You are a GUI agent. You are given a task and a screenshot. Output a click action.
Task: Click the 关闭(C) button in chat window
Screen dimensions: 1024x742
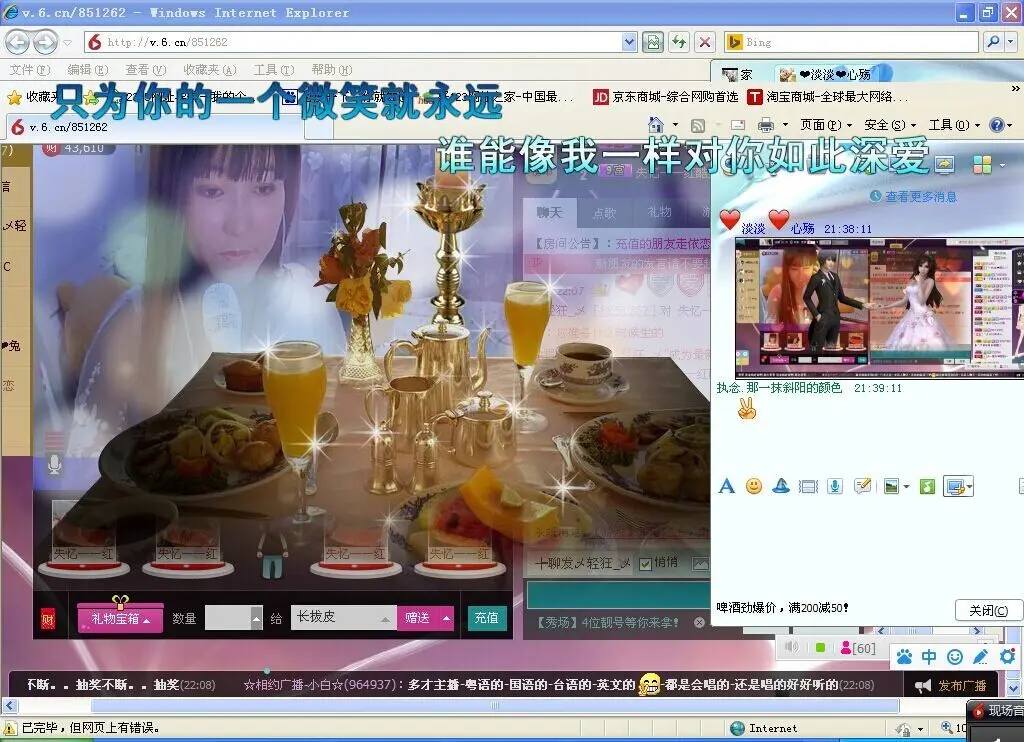(989, 611)
